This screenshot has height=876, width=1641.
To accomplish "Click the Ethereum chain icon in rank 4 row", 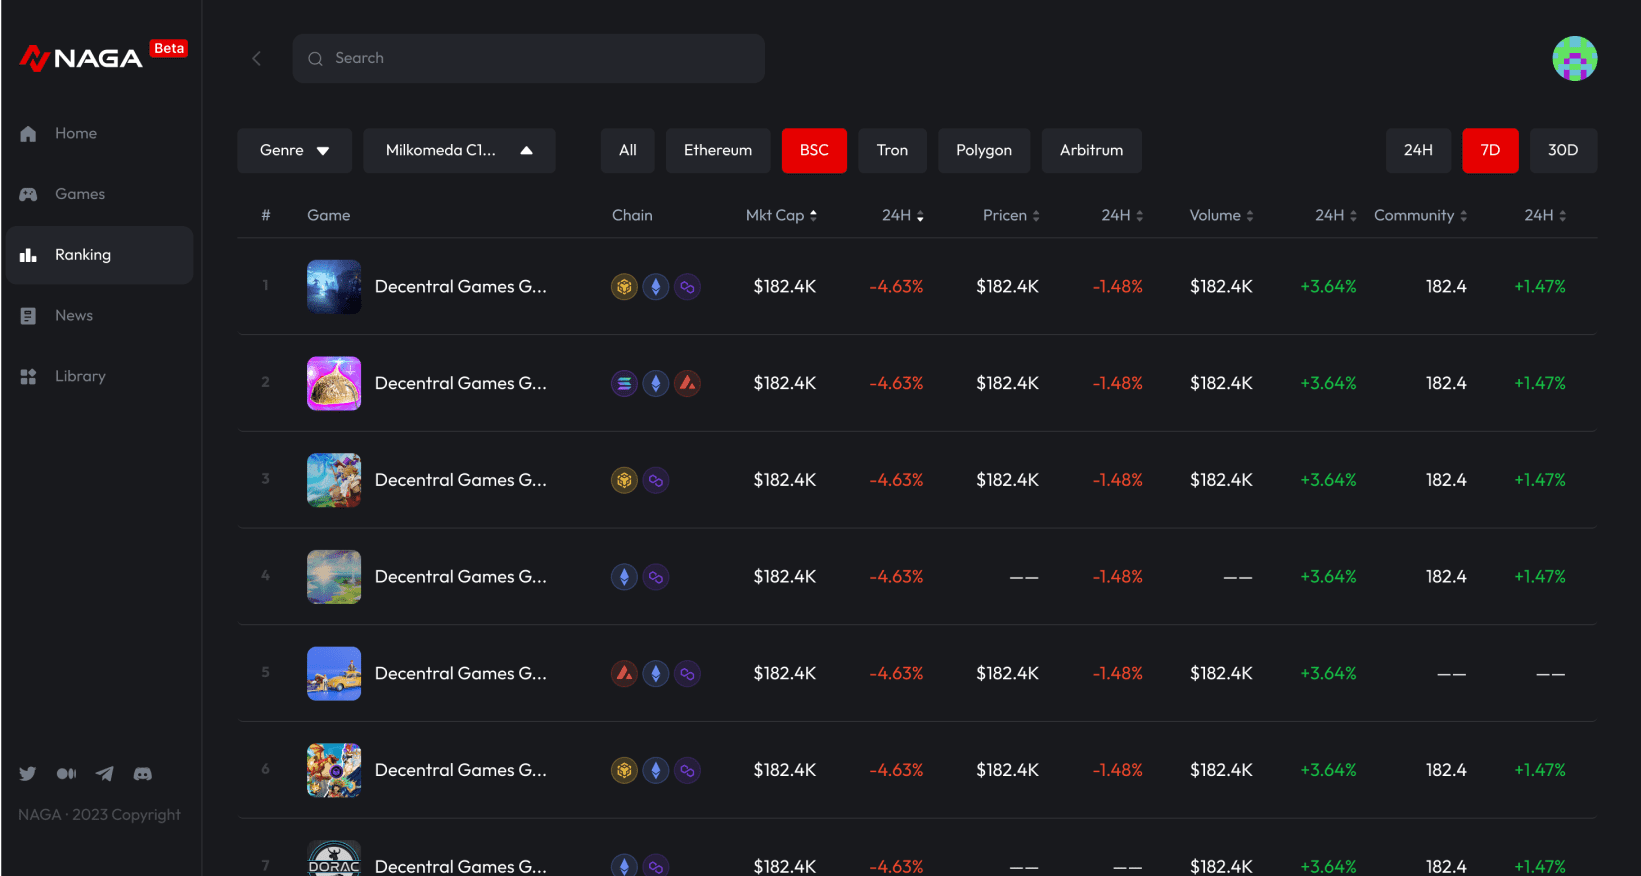I will [x=624, y=577].
